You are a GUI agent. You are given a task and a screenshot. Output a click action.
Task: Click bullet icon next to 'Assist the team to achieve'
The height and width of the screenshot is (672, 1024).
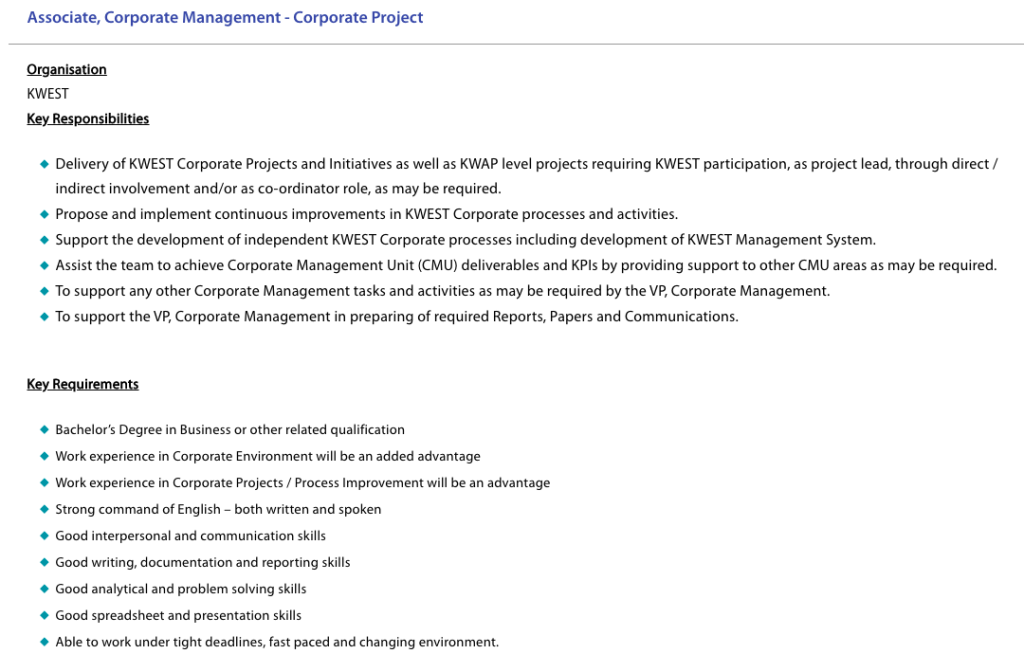click(x=44, y=266)
